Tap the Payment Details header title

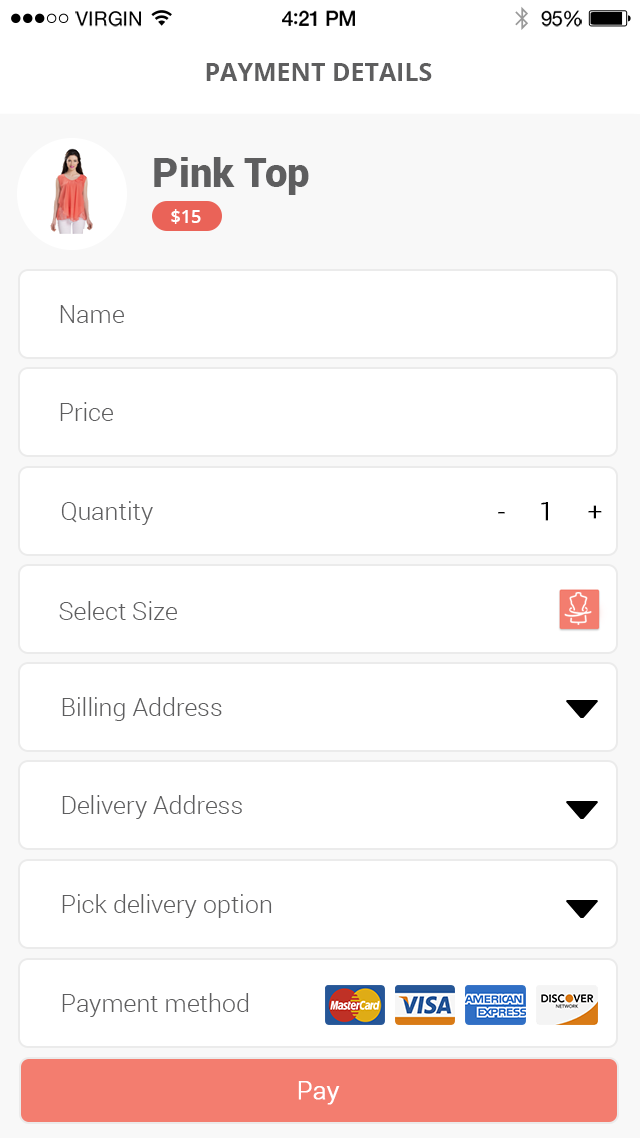319,72
